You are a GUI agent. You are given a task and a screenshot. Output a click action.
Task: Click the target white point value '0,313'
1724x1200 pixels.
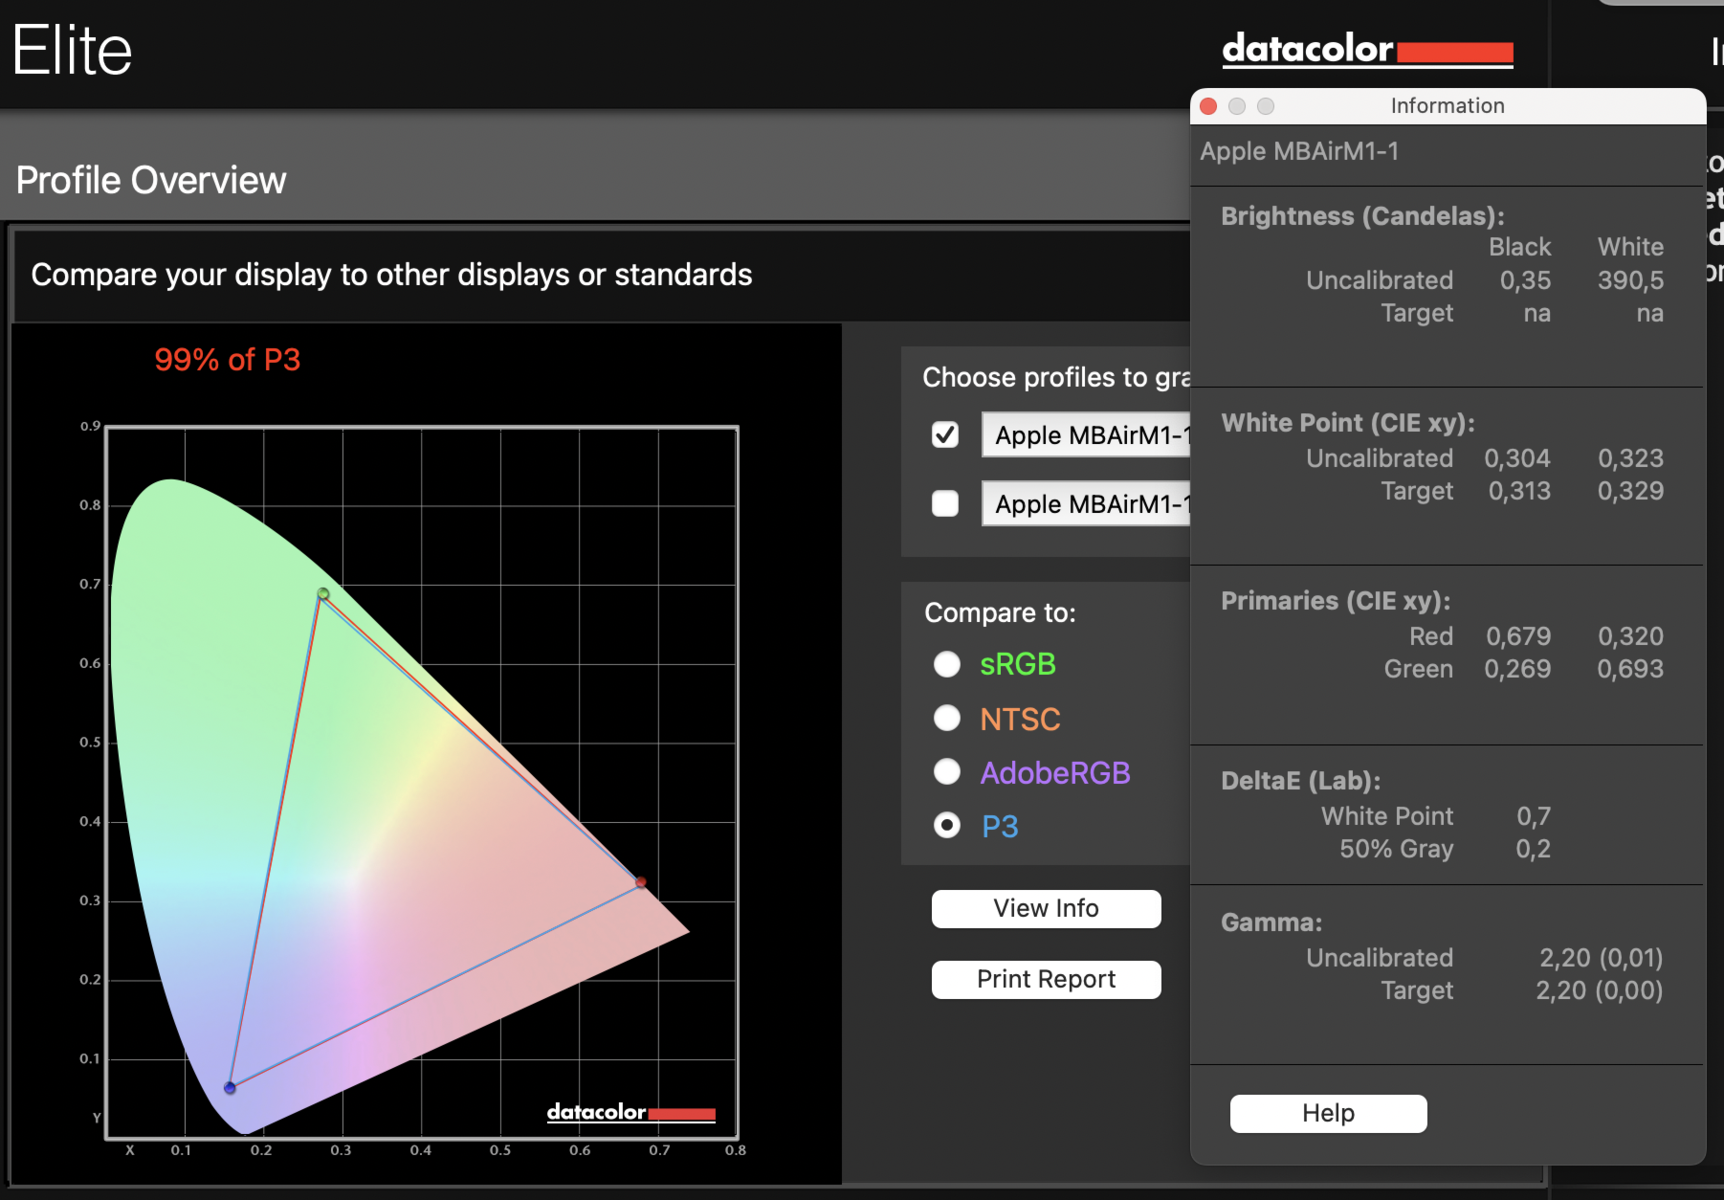point(1519,491)
